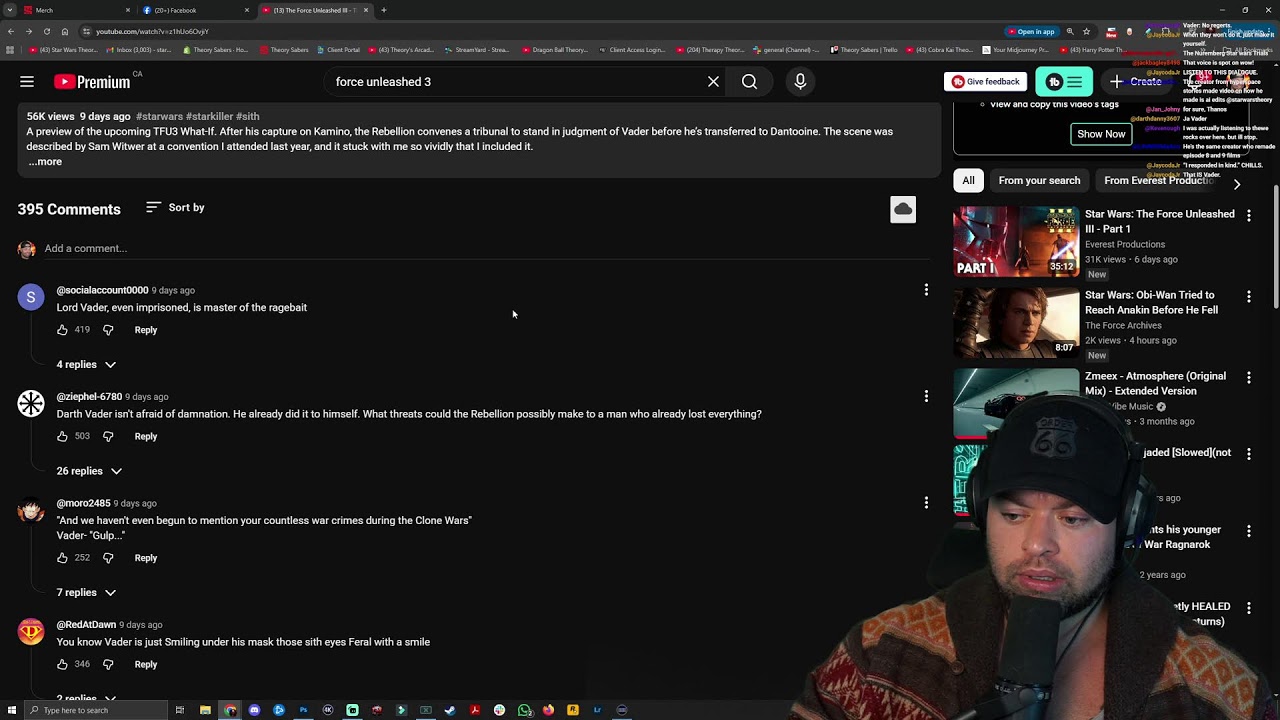Image resolution: width=1280 pixels, height=720 pixels.
Task: Open menu for Zmeex Atmosphere video
Action: pyautogui.click(x=1248, y=377)
